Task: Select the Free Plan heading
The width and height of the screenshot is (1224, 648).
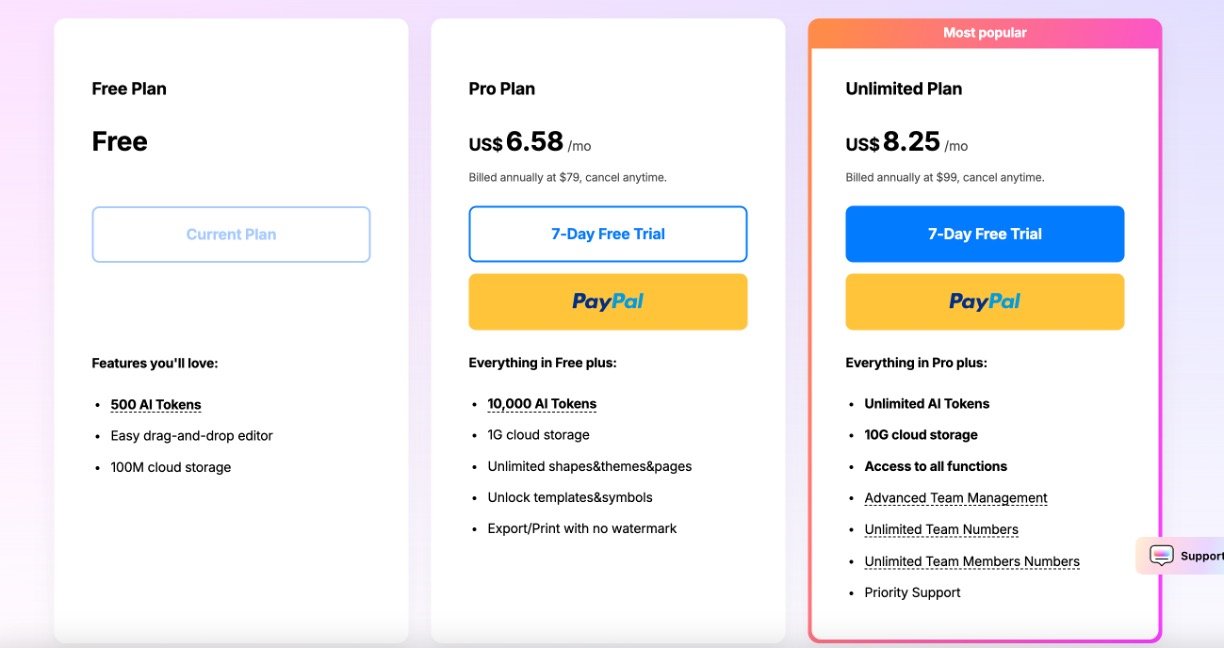Action: 129,89
